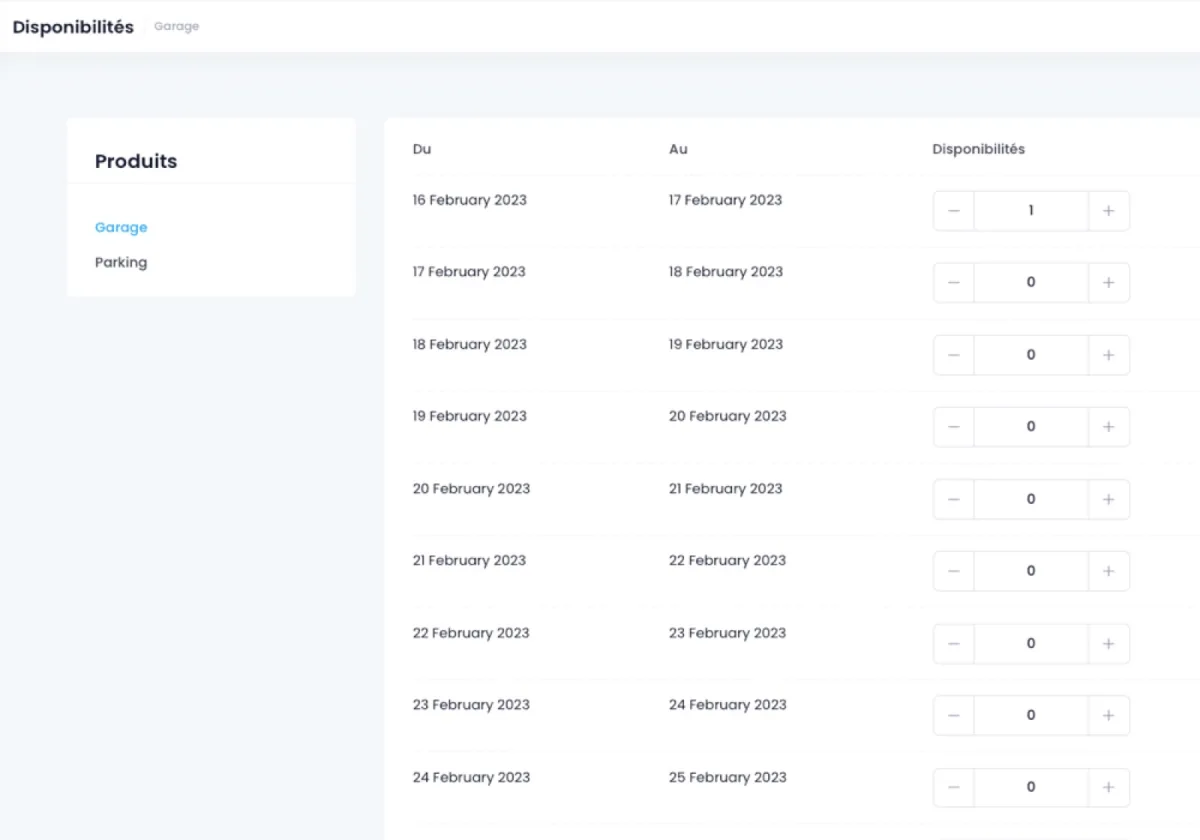Select the quantity field for 21 February 2023
This screenshot has height=840, width=1200.
[1031, 571]
